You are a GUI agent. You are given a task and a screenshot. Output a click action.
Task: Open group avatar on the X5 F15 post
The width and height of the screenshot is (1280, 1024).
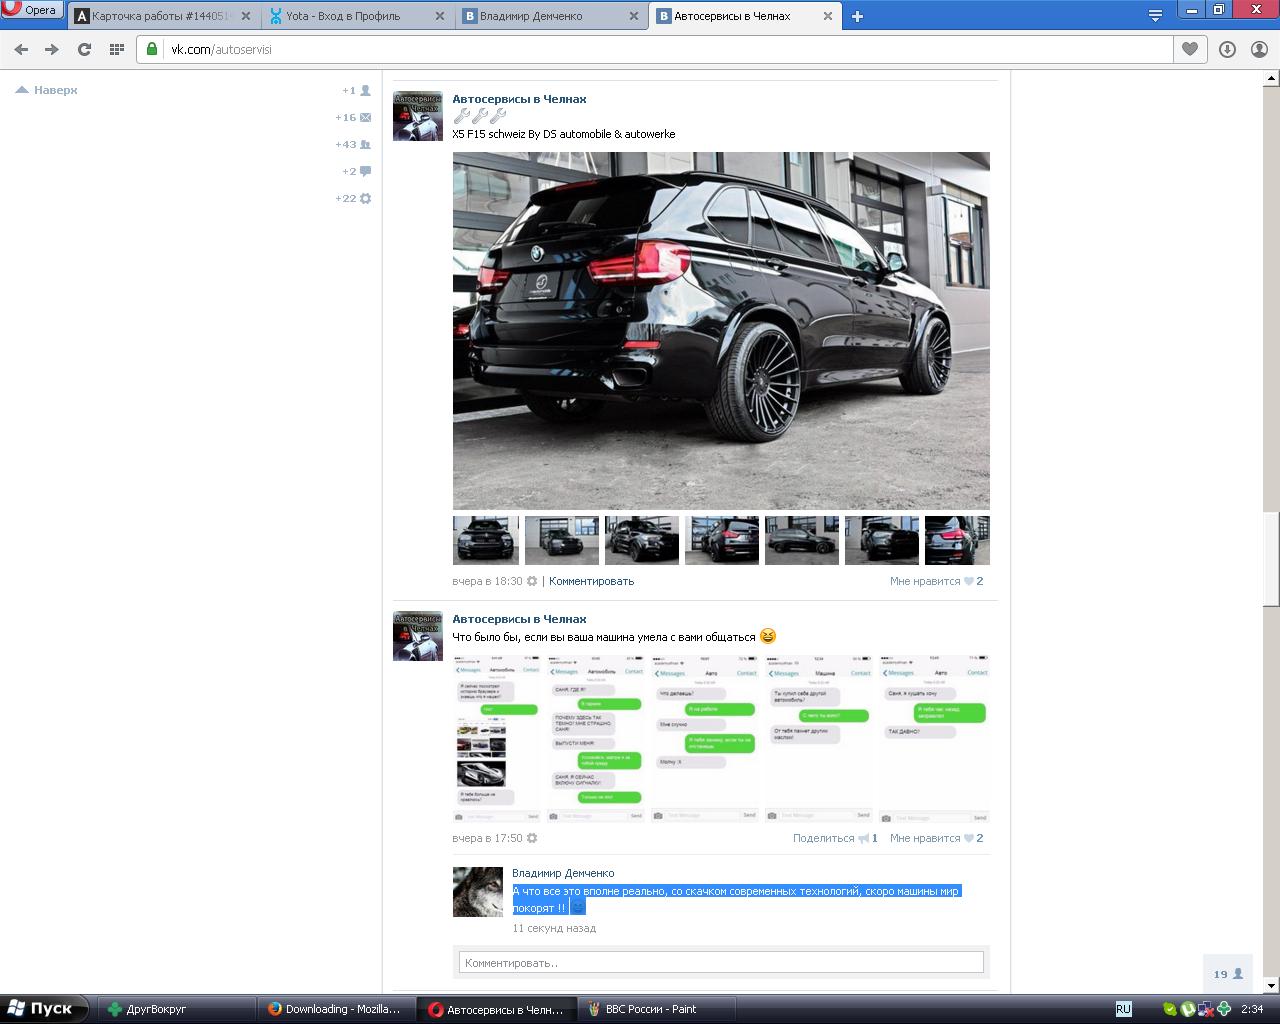[418, 116]
